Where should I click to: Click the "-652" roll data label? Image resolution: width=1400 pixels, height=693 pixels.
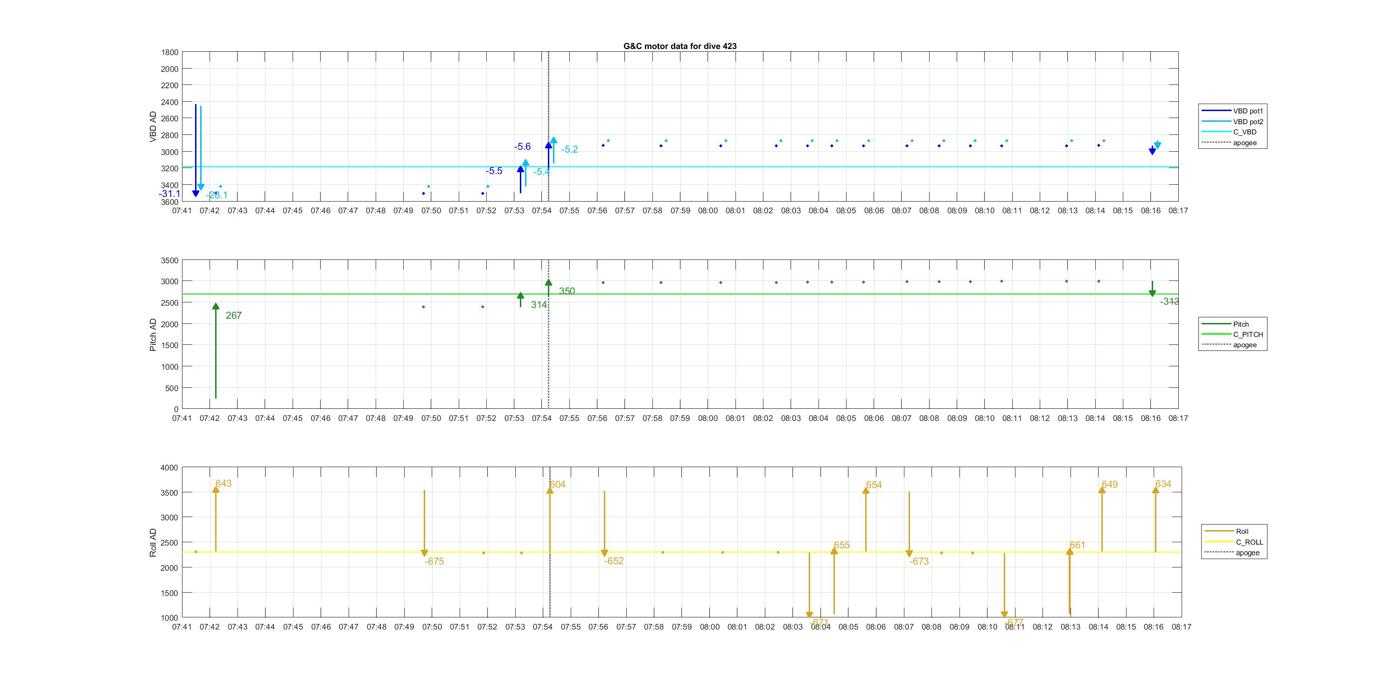614,562
